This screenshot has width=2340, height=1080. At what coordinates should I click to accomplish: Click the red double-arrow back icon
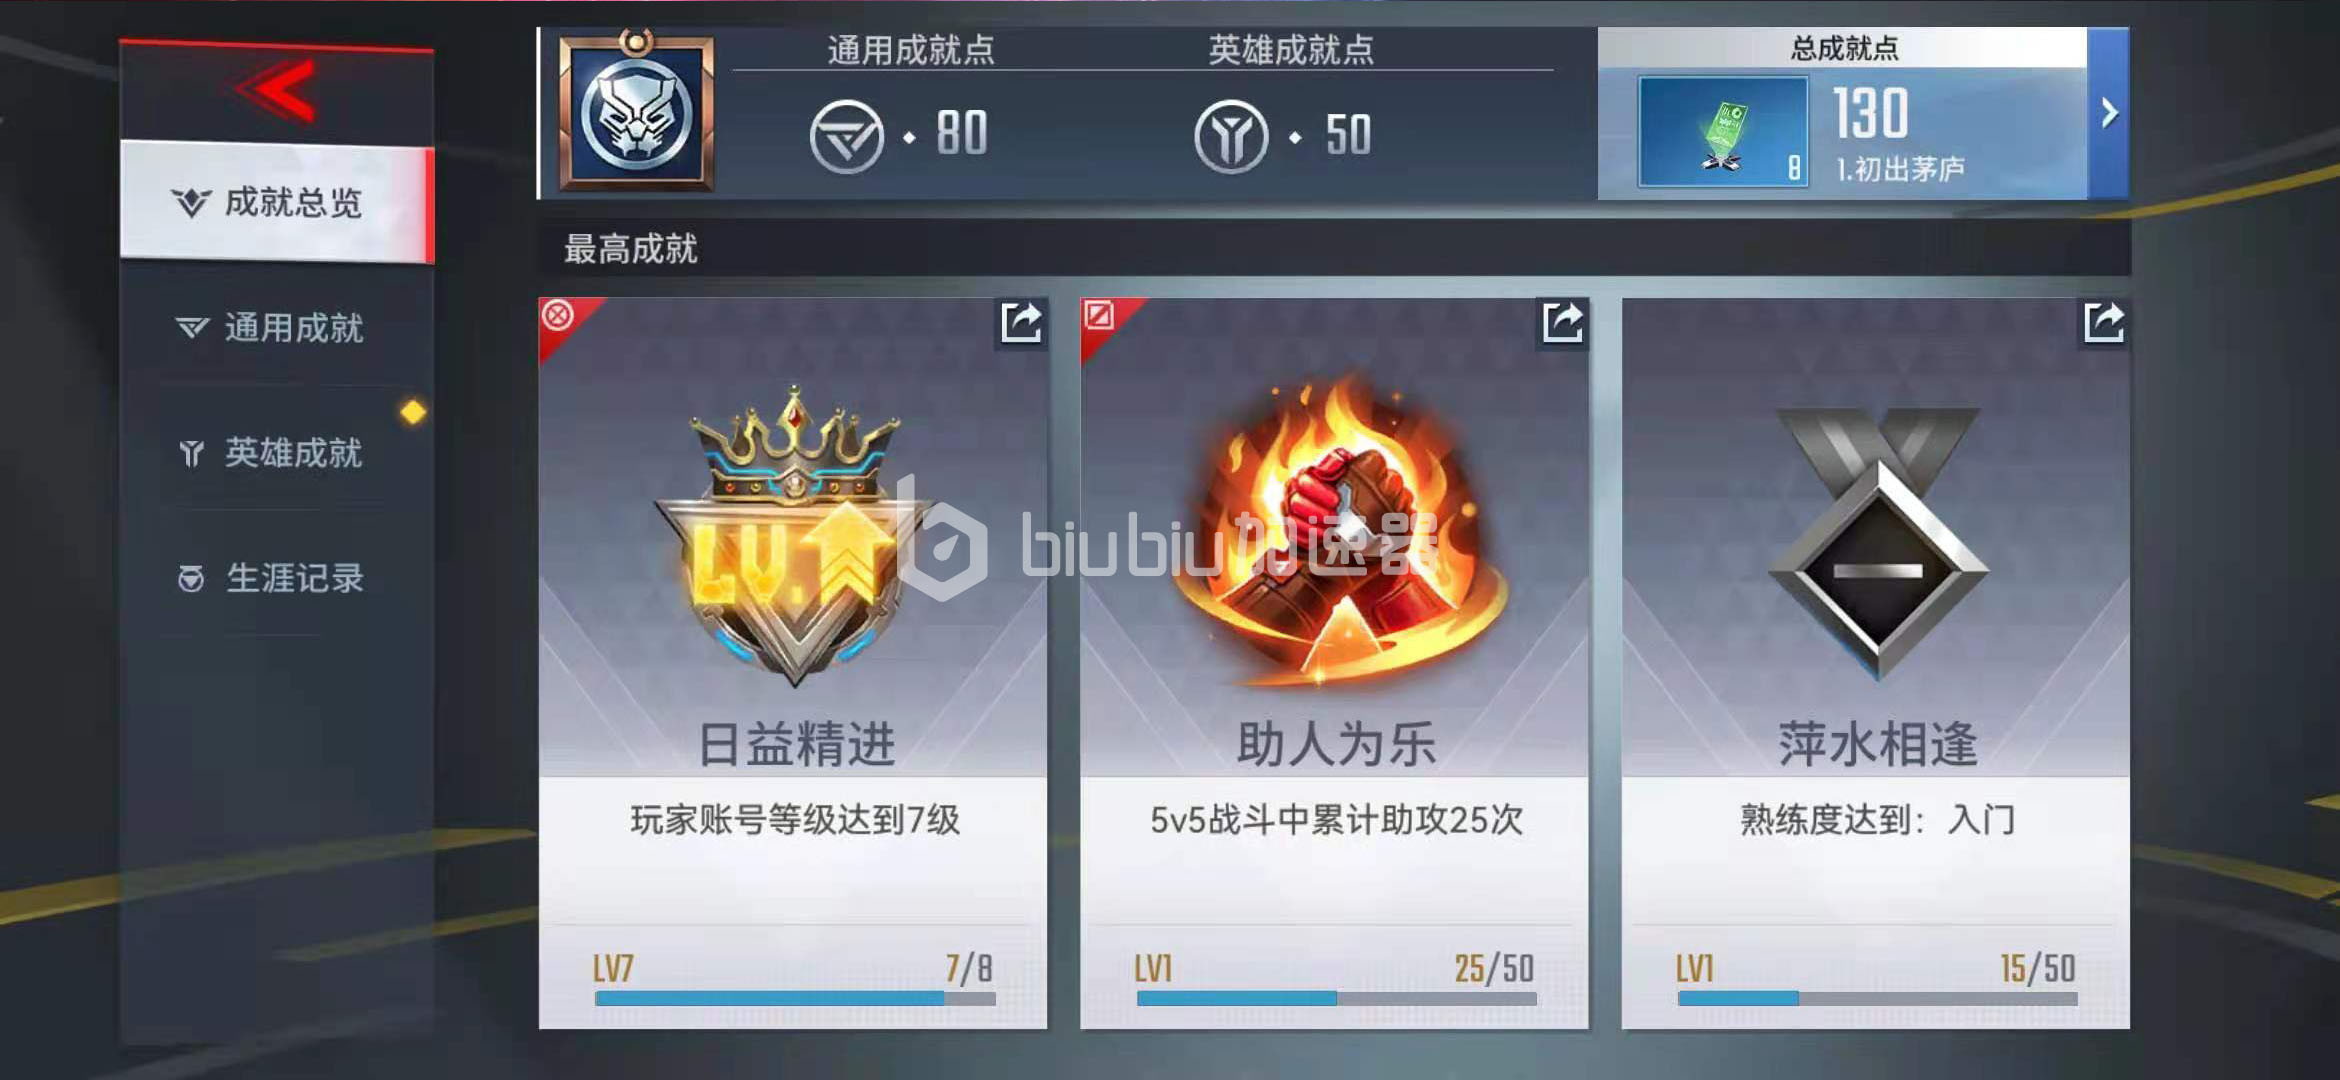pos(277,91)
